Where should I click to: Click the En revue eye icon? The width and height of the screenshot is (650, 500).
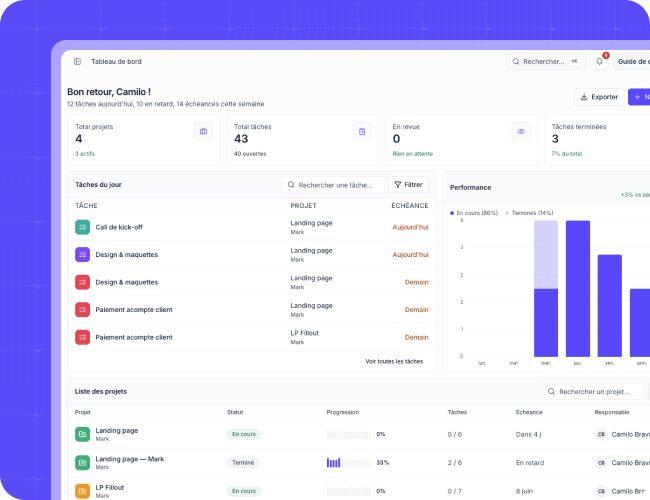pos(521,131)
